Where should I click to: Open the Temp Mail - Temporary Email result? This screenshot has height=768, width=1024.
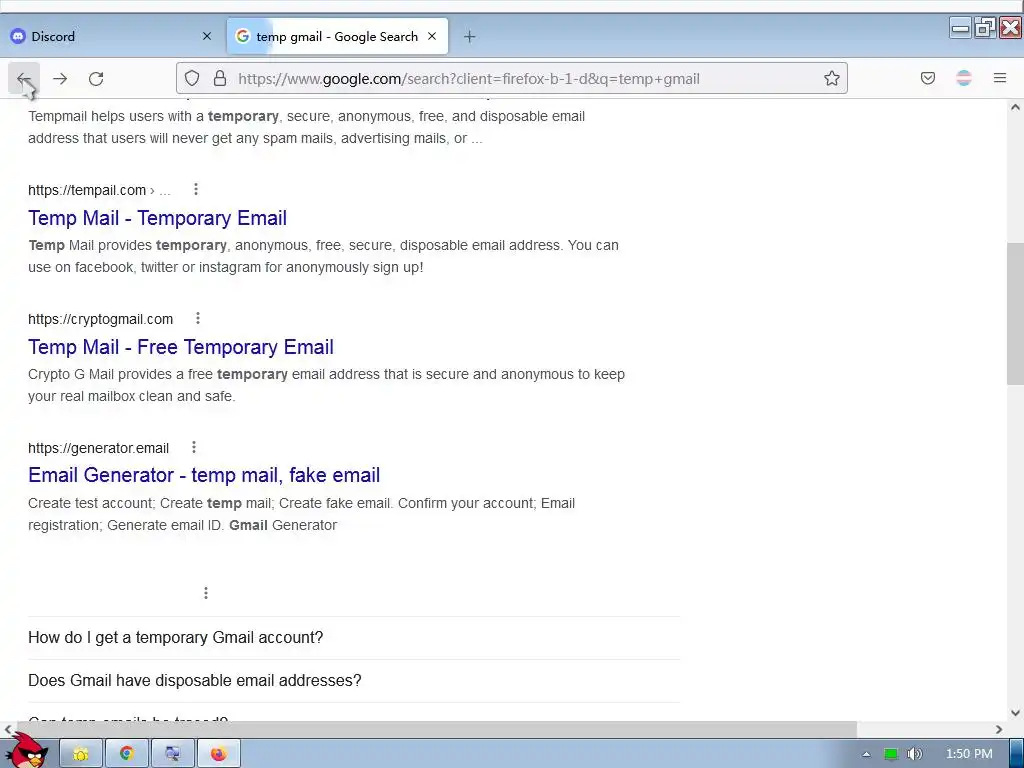157,218
